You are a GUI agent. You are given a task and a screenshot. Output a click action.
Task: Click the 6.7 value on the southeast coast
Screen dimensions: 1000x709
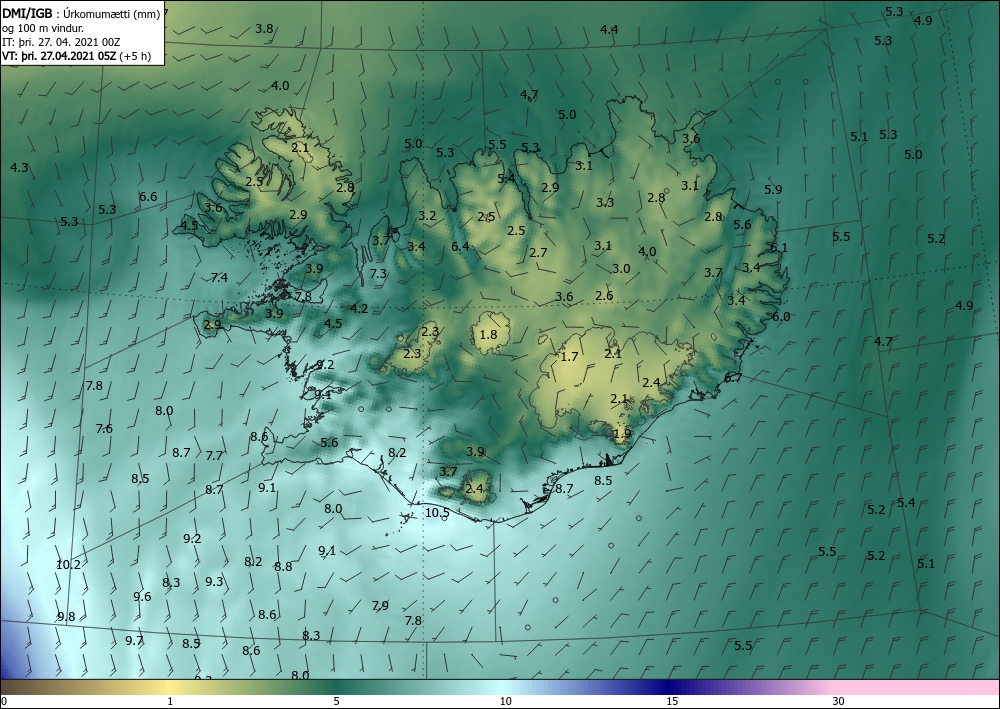(x=733, y=377)
